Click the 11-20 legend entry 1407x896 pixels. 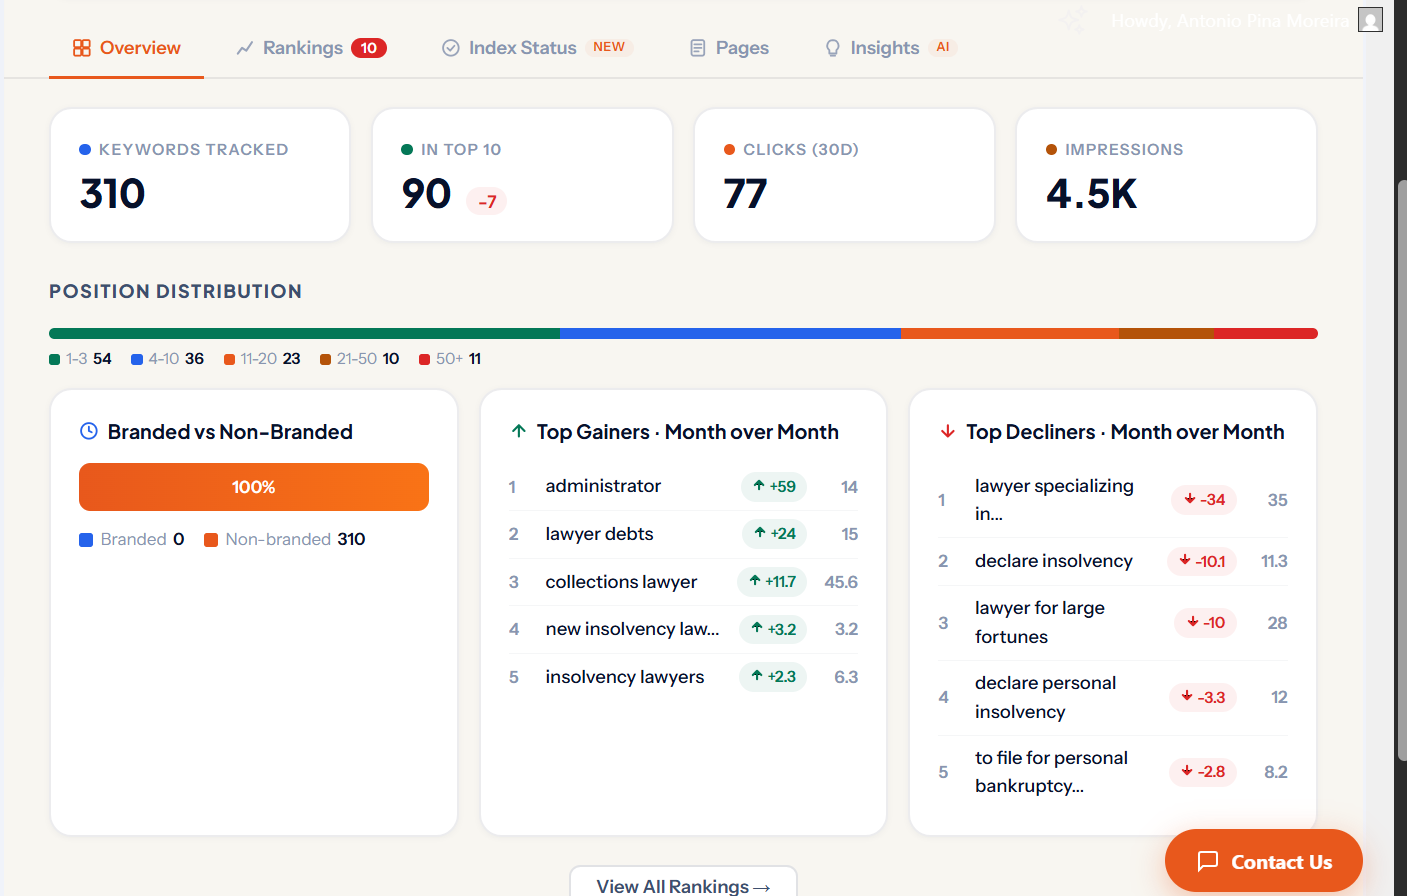click(x=262, y=359)
